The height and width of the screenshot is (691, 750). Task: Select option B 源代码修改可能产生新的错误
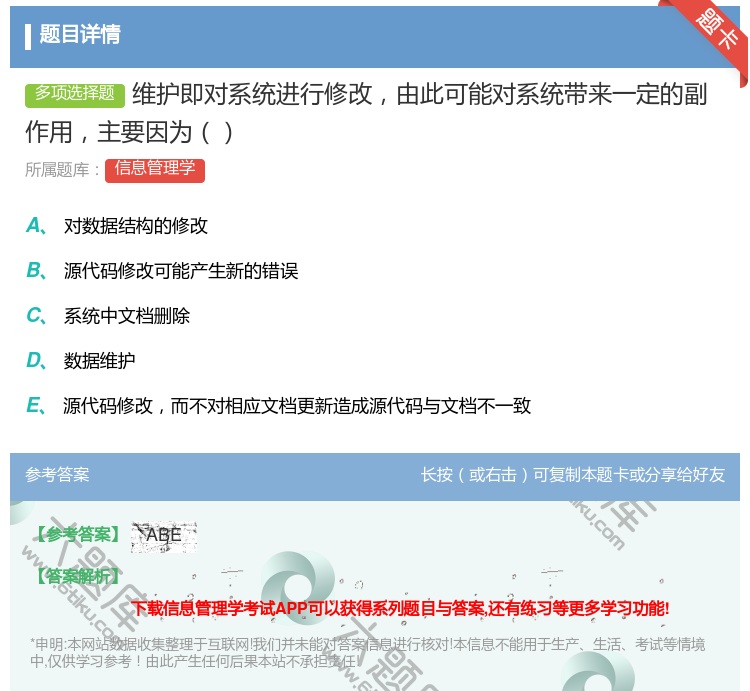[x=181, y=271]
